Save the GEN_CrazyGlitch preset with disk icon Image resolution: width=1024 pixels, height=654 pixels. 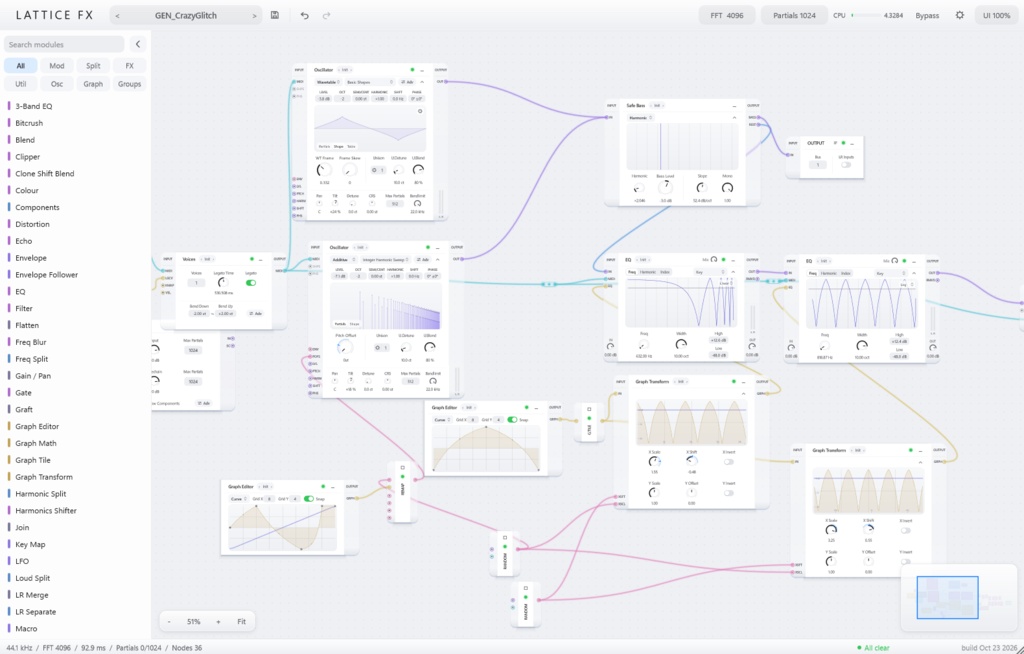tap(275, 15)
